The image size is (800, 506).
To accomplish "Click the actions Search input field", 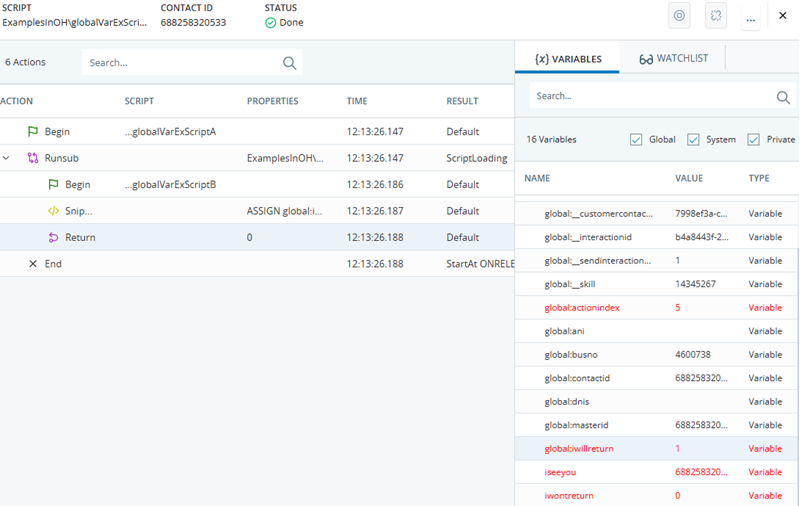I will [180, 63].
